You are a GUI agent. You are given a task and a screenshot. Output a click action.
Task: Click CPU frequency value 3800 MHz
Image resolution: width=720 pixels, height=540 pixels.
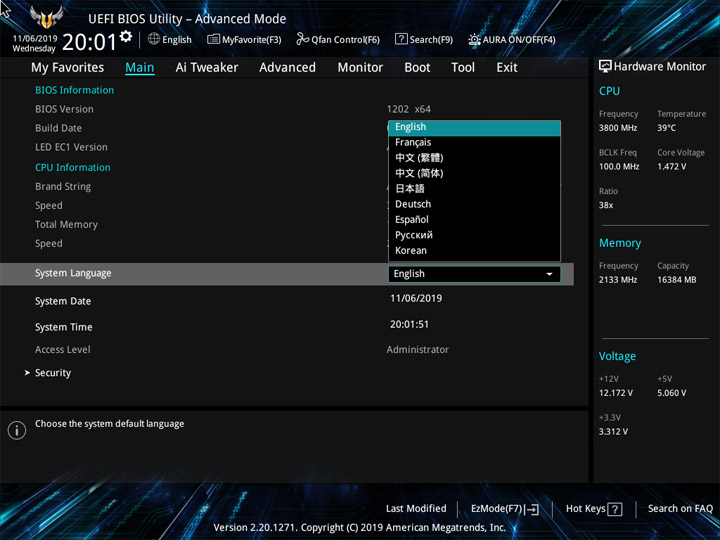(x=618, y=128)
